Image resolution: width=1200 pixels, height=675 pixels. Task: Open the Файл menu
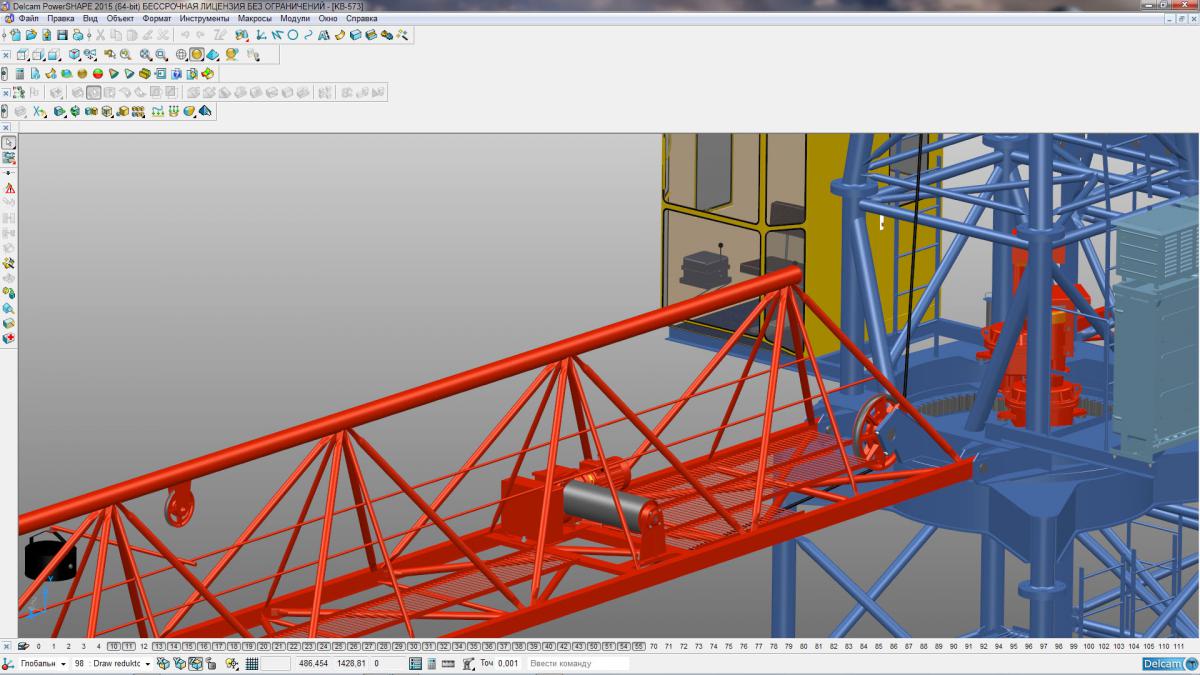(28, 18)
